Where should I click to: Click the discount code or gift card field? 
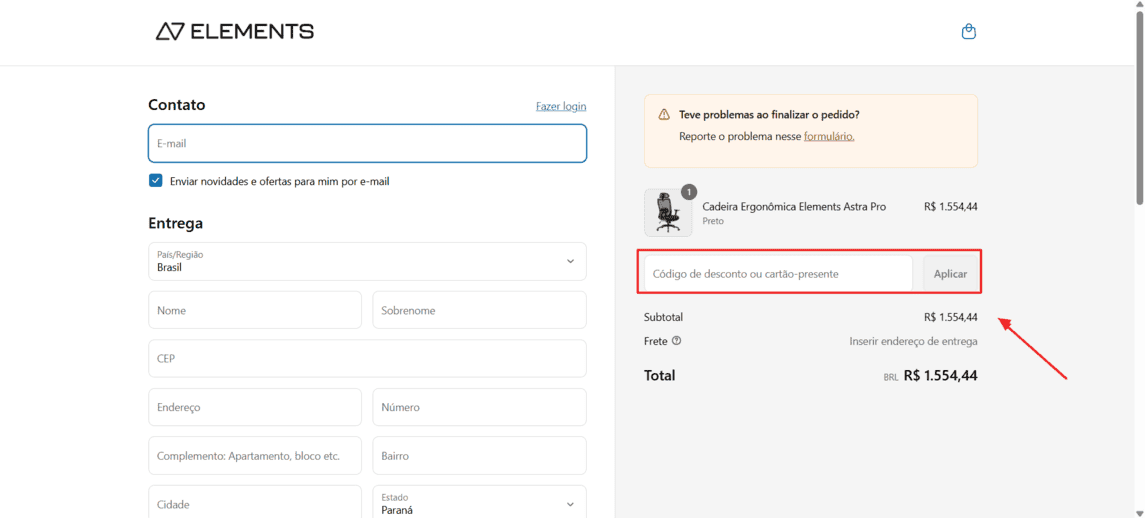click(x=778, y=274)
